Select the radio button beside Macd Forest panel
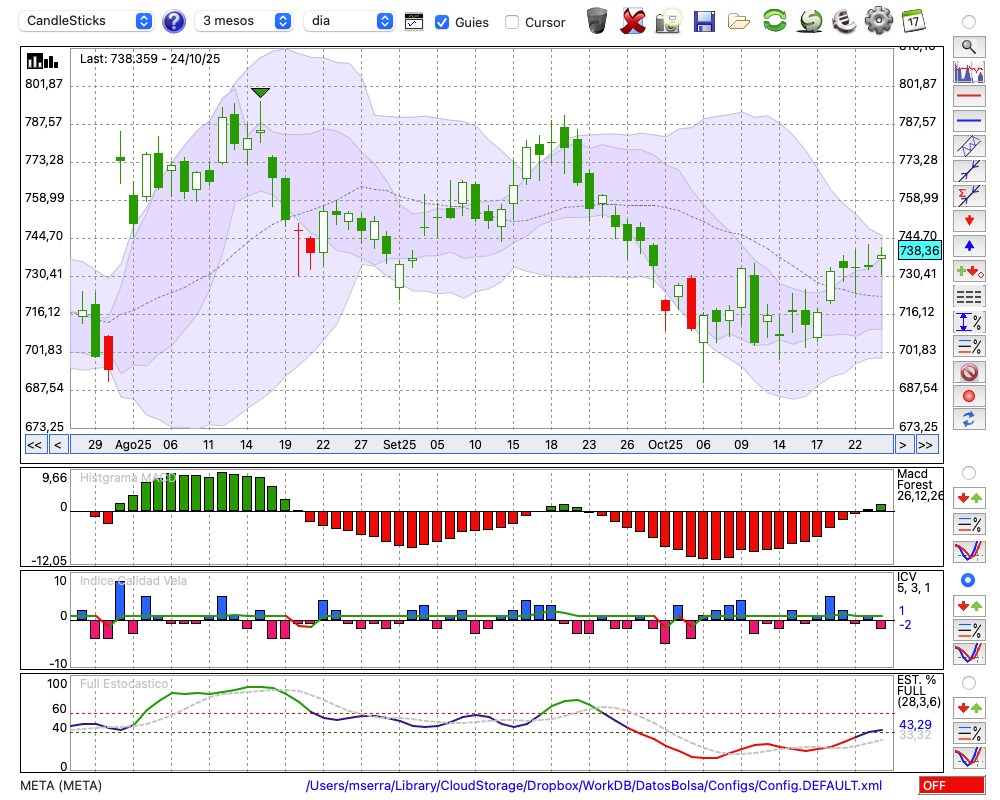 click(968, 472)
